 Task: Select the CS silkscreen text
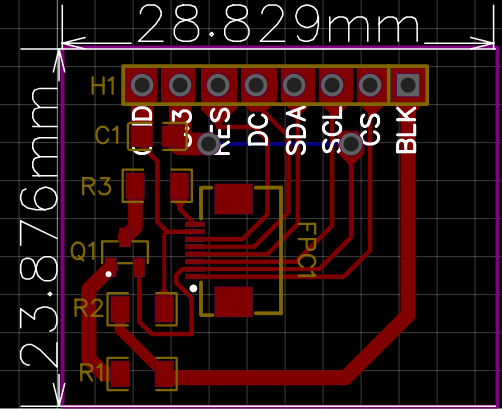tap(370, 129)
